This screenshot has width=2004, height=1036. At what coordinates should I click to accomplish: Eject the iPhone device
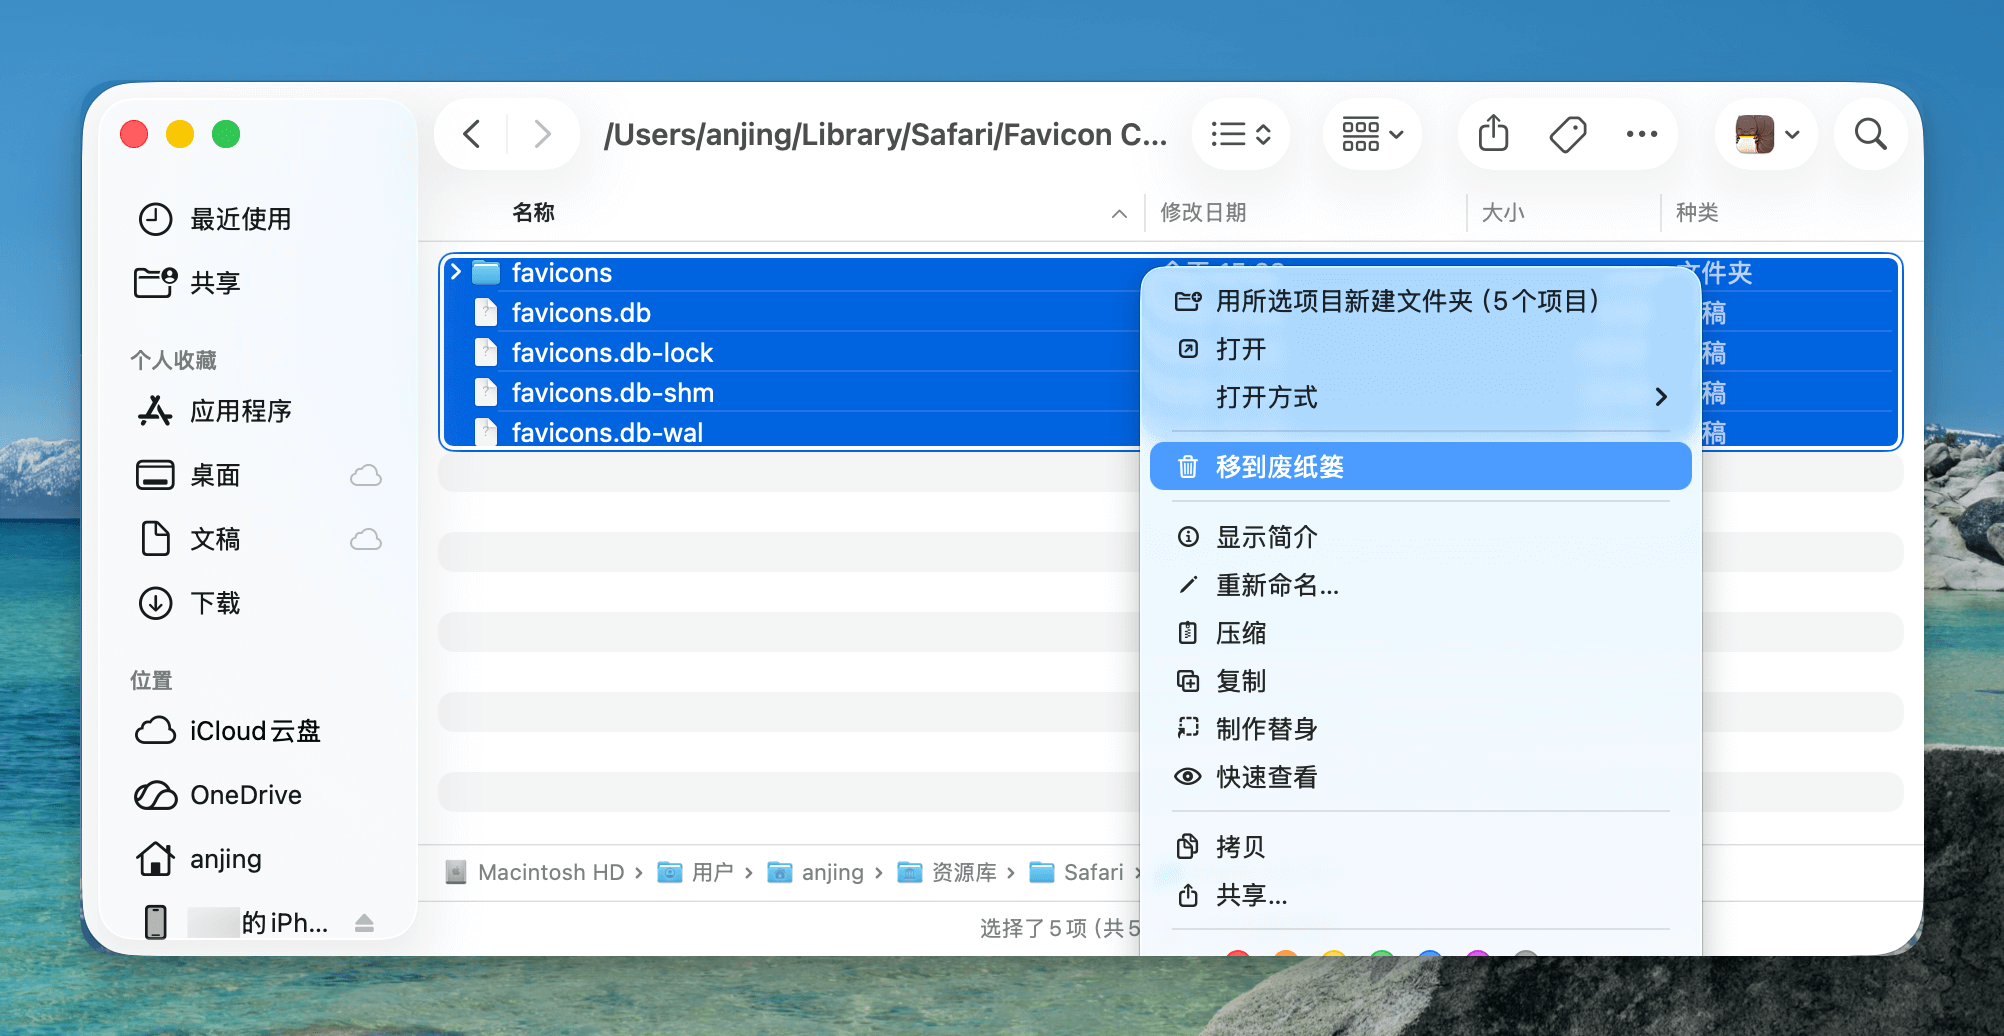[364, 923]
